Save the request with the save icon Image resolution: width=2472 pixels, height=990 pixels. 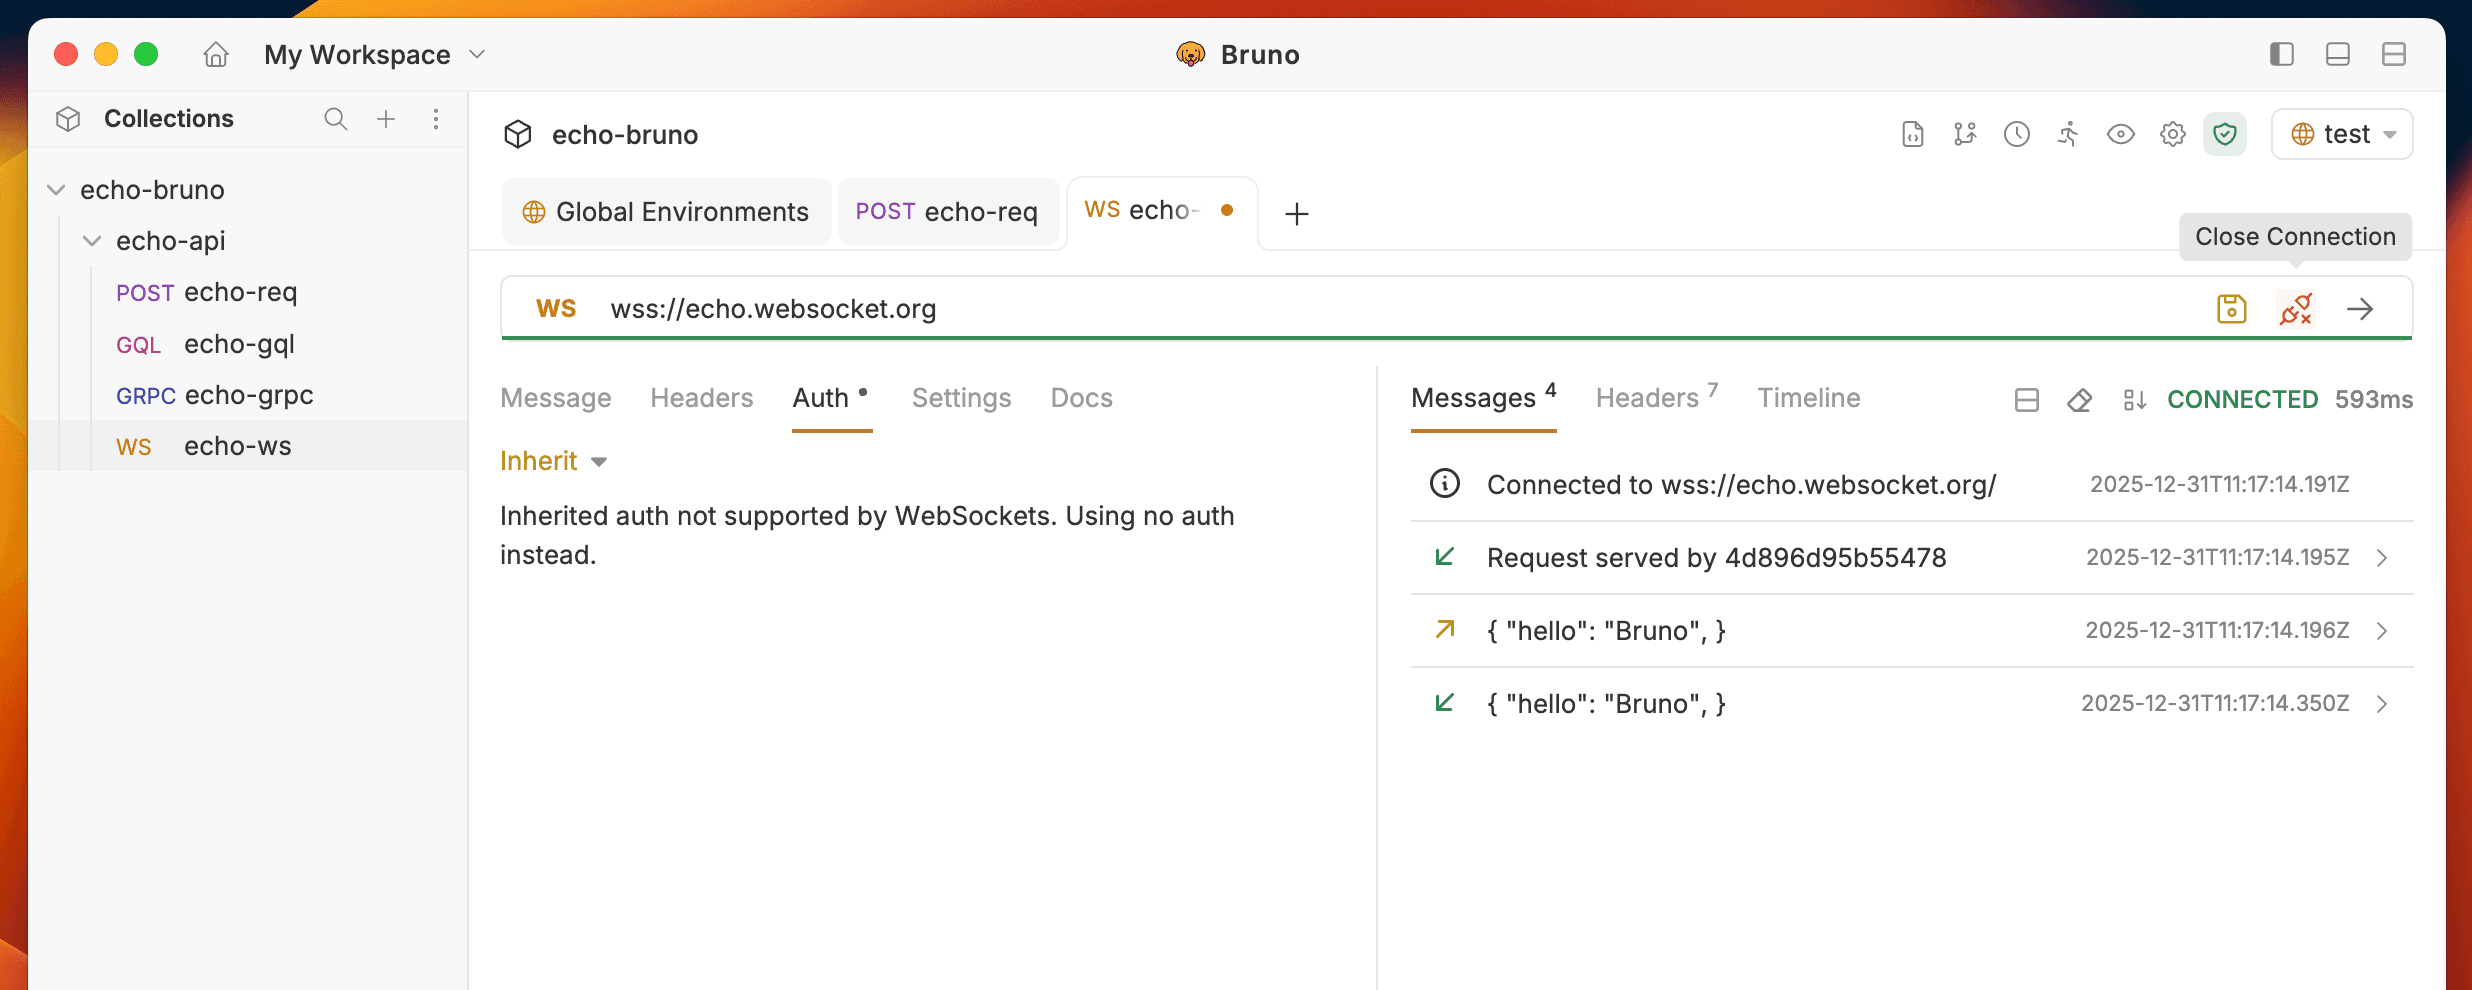pyautogui.click(x=2231, y=309)
